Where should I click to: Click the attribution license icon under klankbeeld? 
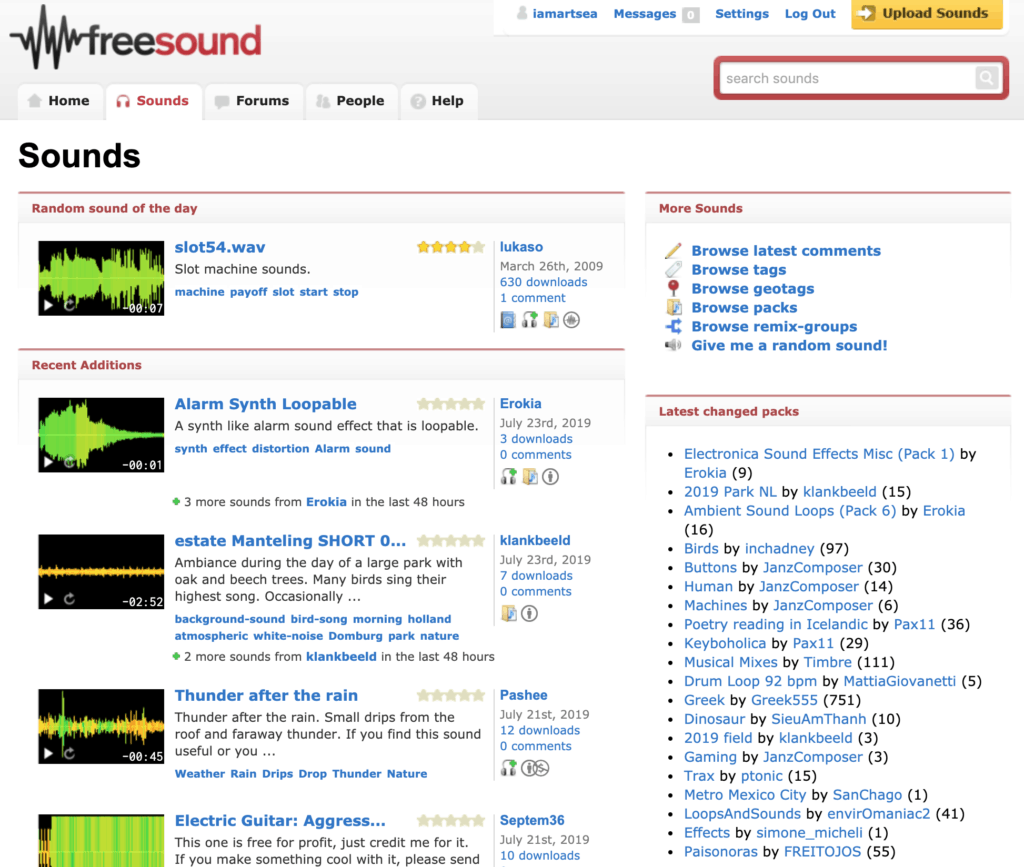click(x=530, y=614)
